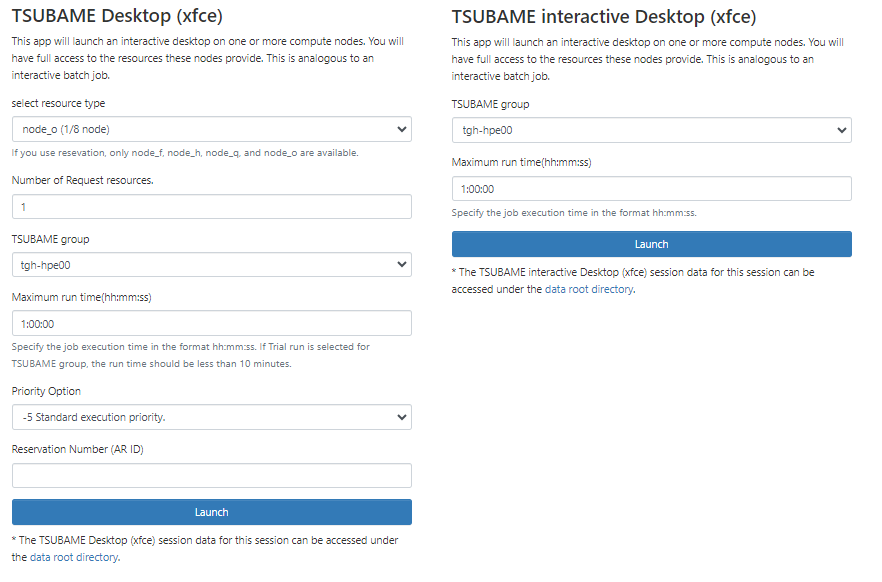
Task: Focus Maximum run time field in TSUBAME Desktop form
Action: pos(211,323)
